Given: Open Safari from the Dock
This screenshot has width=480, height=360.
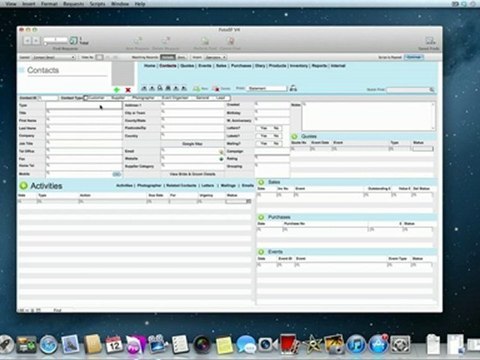Looking at the screenshot, I should point(49,345).
